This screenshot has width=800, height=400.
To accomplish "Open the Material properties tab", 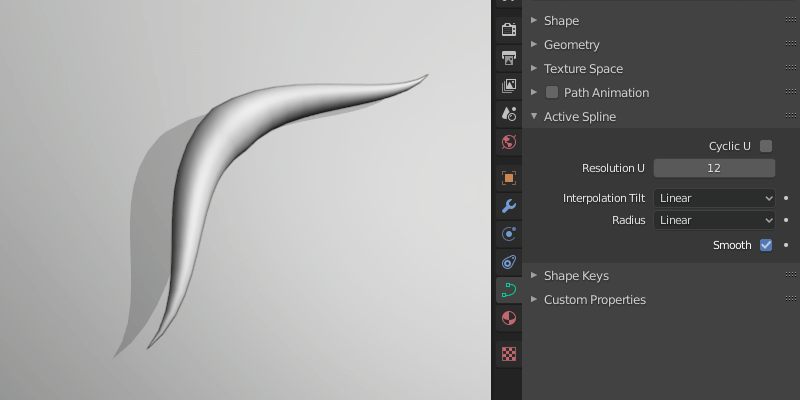I will click(x=509, y=318).
